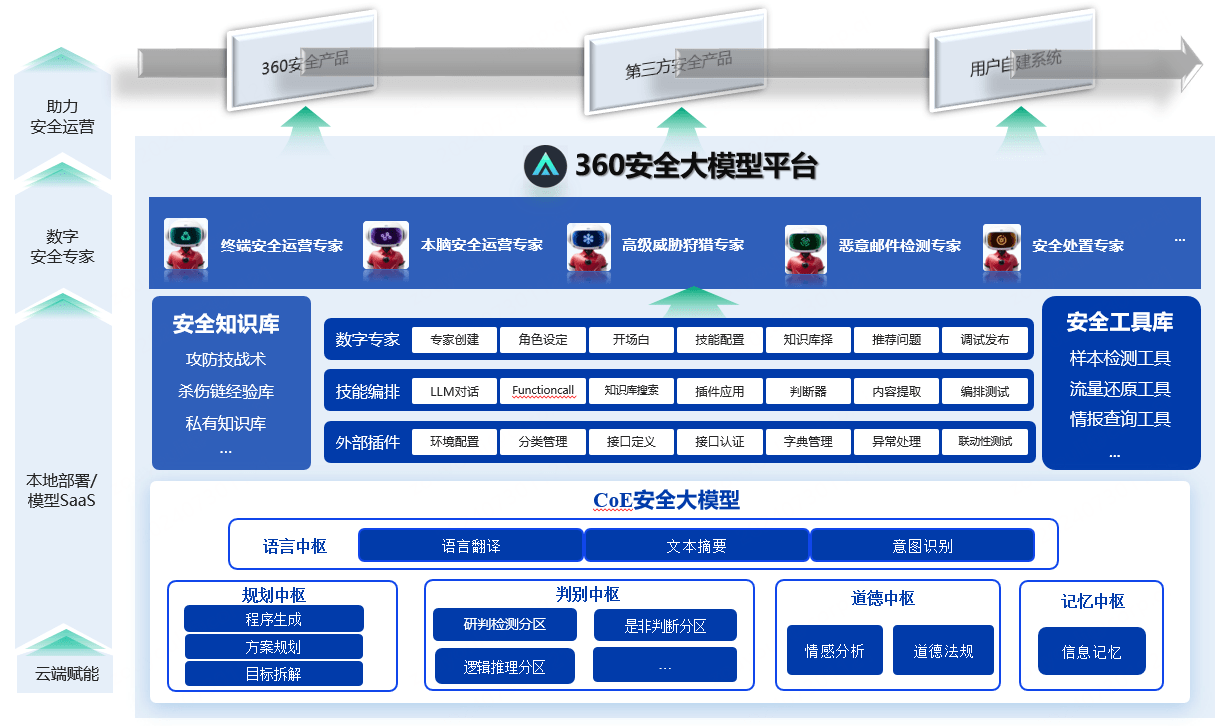Open the 是非判断分区 block

(665, 626)
